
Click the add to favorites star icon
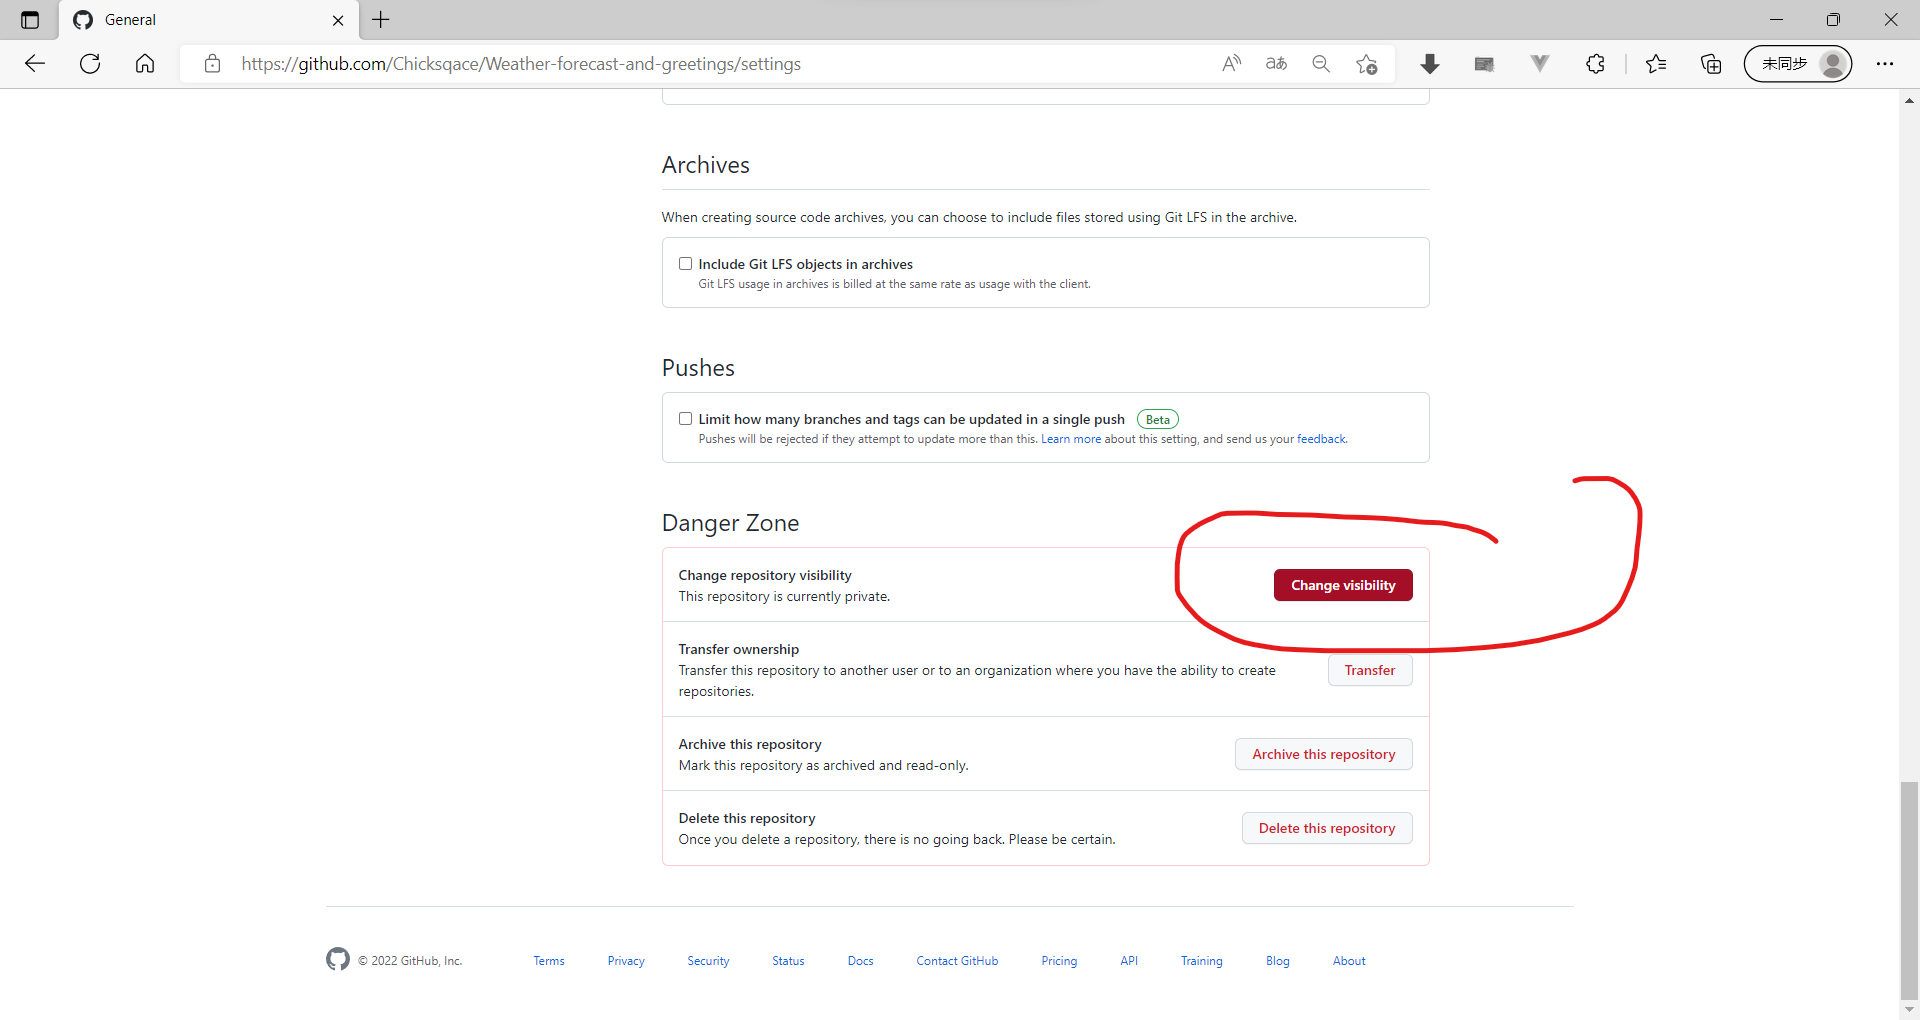1366,63
